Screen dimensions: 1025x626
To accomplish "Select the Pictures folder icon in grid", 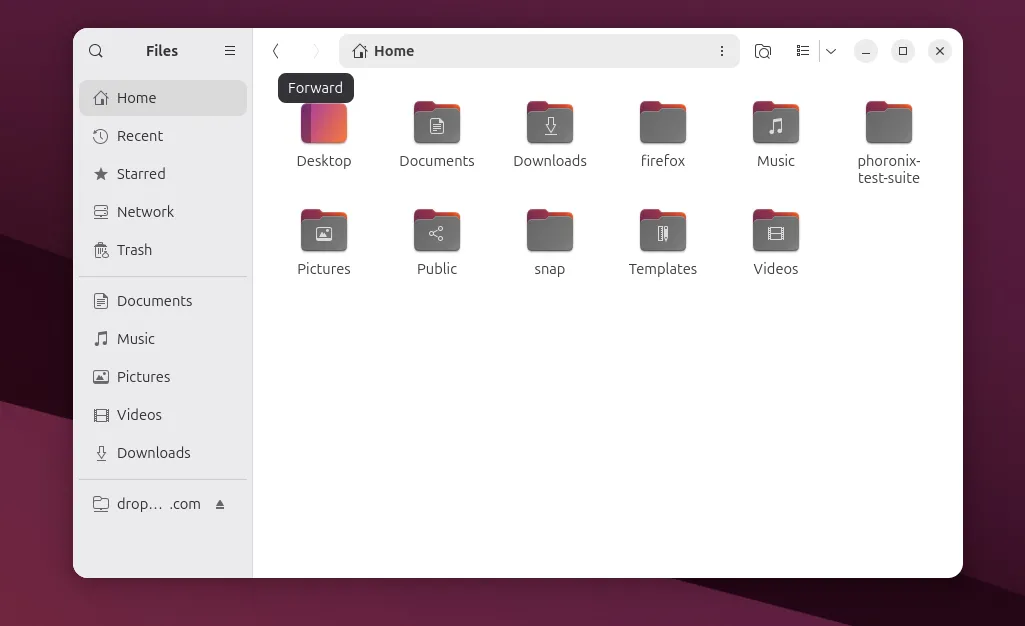I will pos(324,232).
